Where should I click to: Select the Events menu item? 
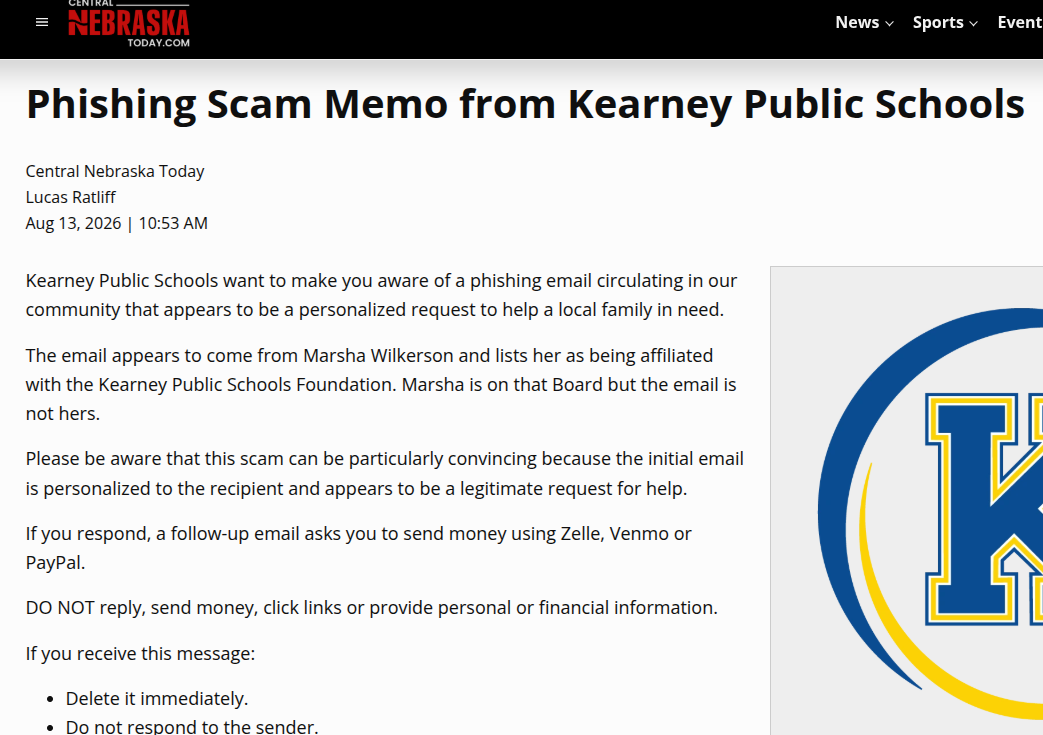[1020, 23]
